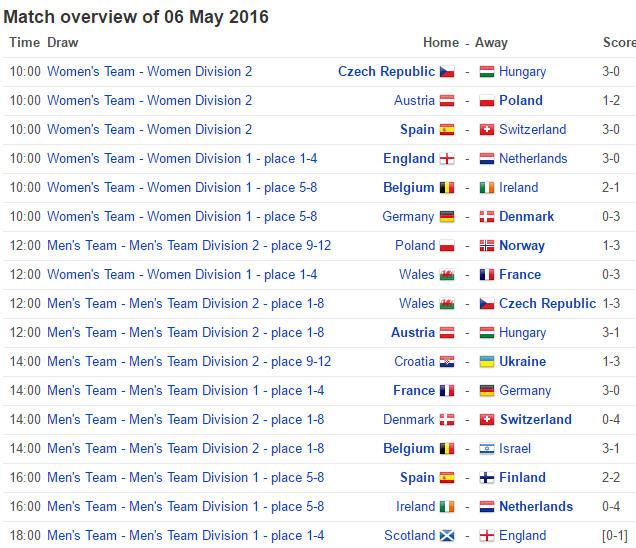Click the England flag beside Netherlands
Image resolution: width=636 pixels, height=548 pixels.
[447, 159]
